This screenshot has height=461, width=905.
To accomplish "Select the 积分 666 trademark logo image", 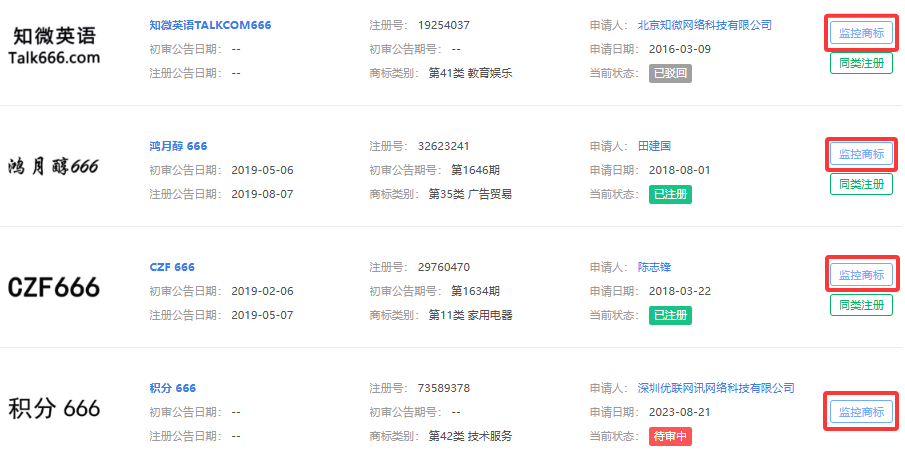I will [54, 409].
